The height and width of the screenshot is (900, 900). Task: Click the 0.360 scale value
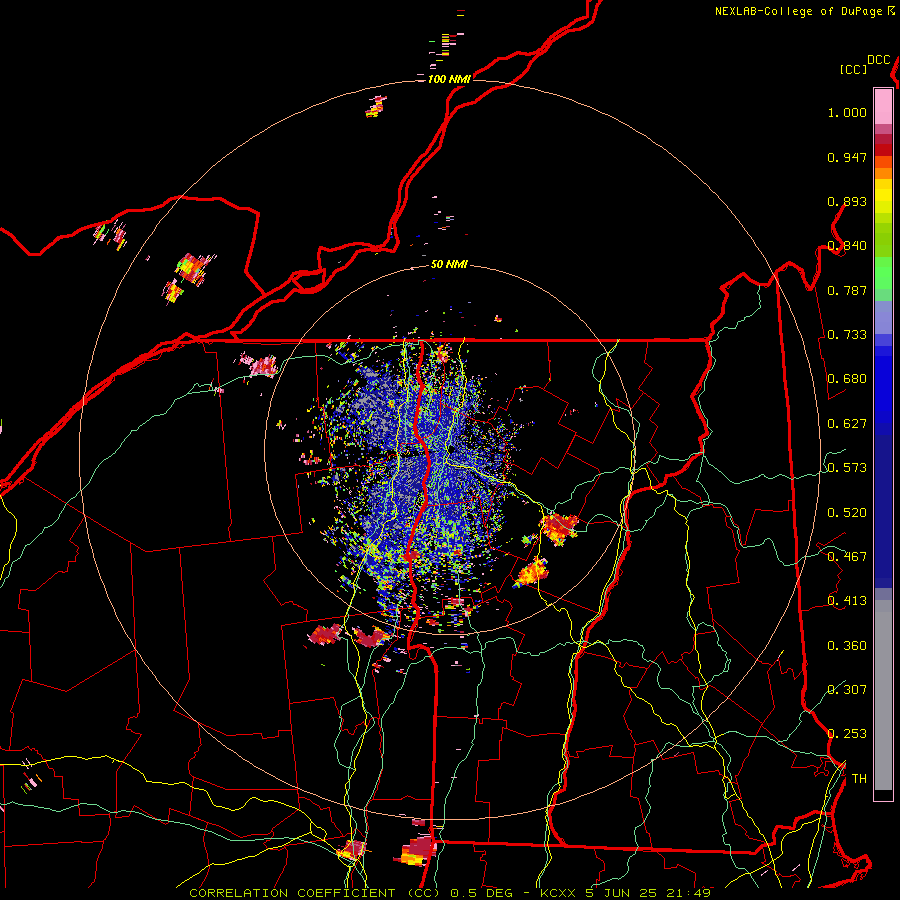[847, 646]
